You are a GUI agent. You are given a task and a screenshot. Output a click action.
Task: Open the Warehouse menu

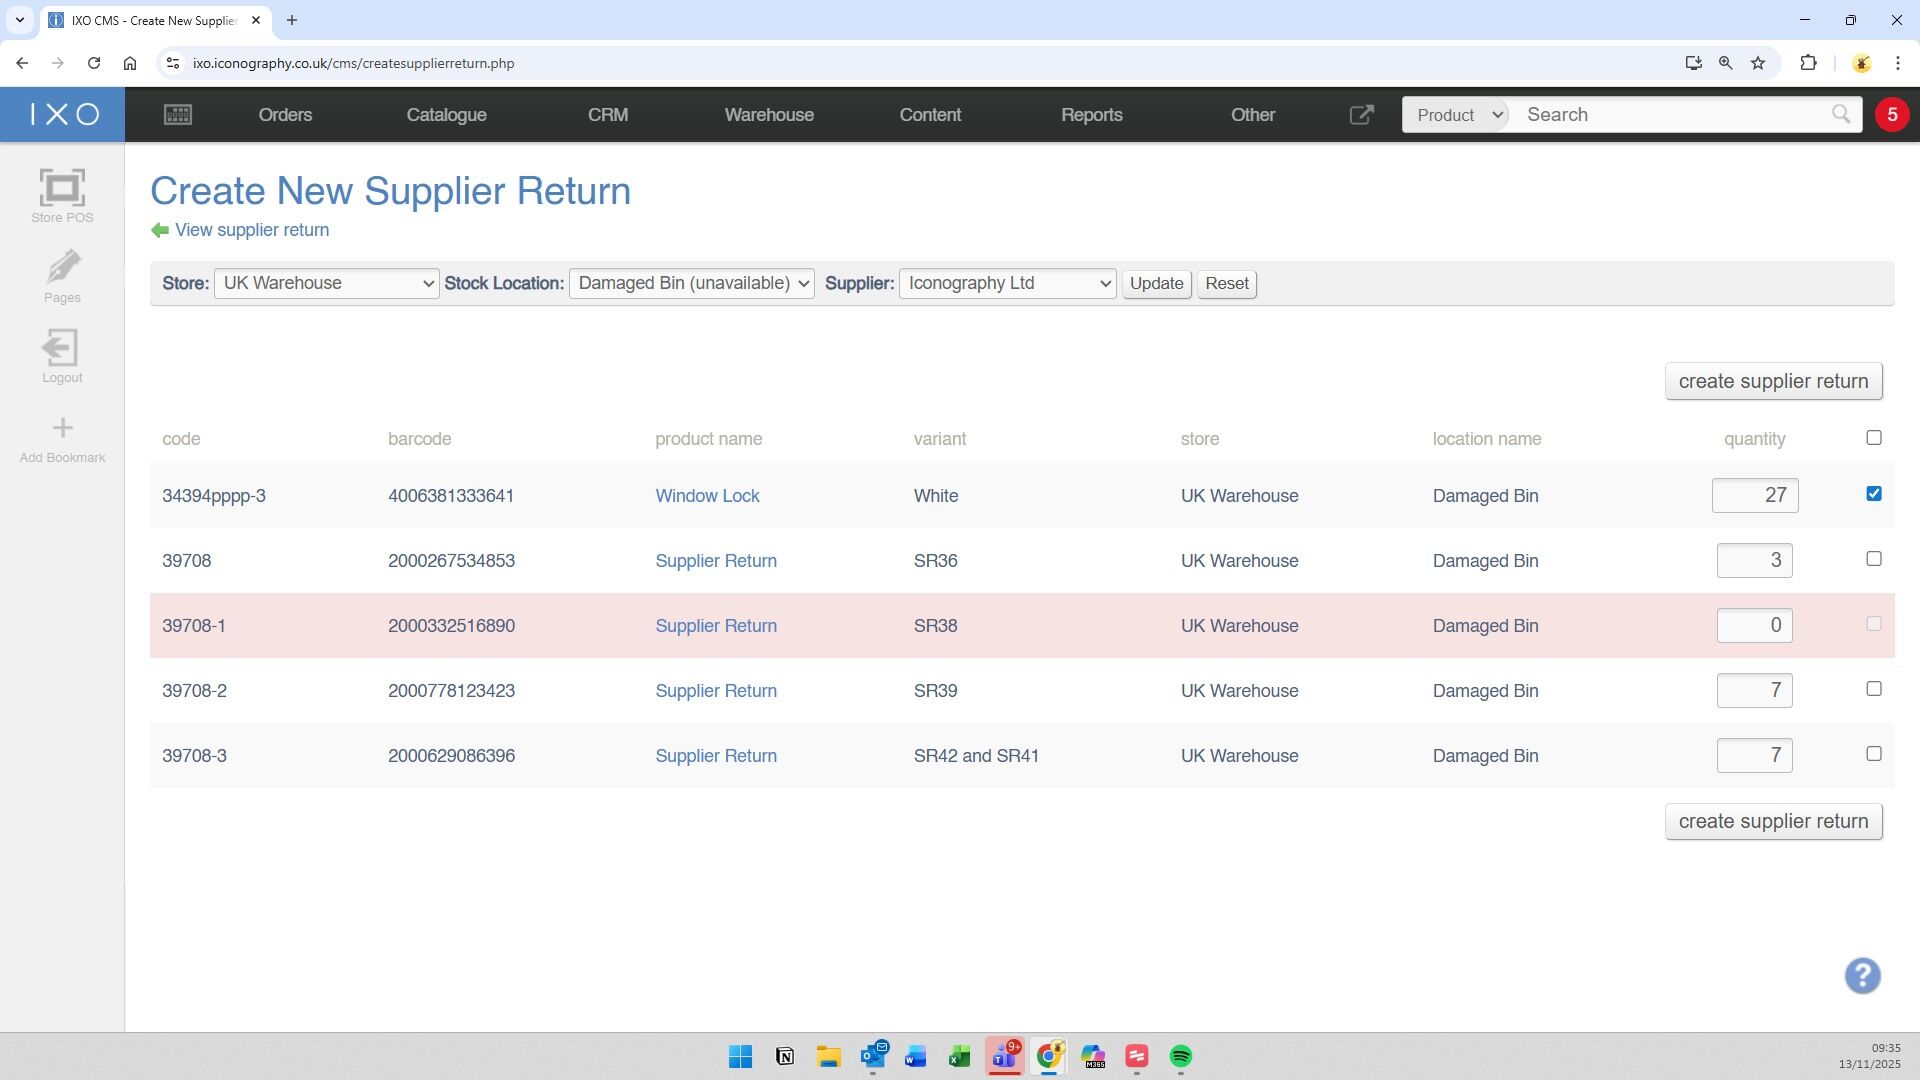pos(768,115)
